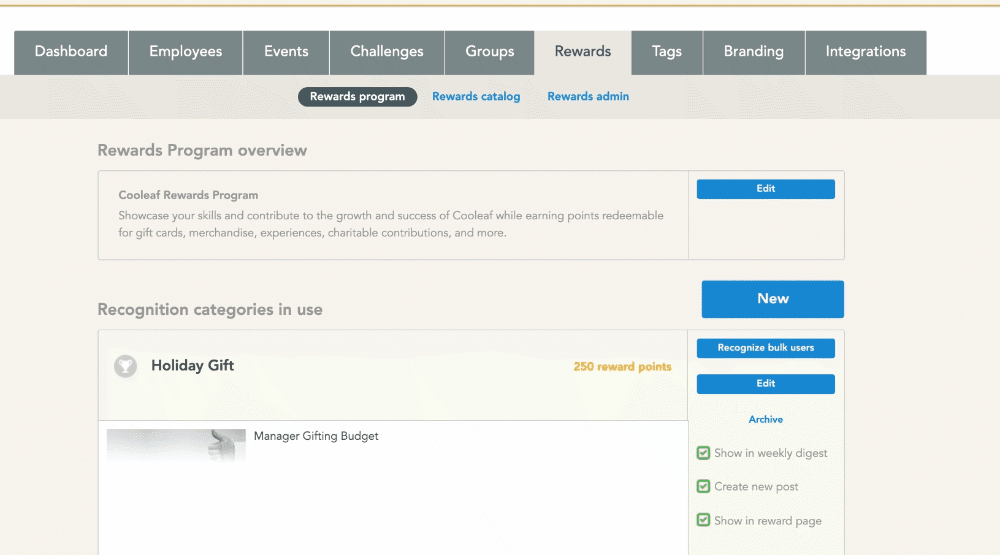Viewport: 1000px width, 555px height.
Task: Edit the Cooleaf Rewards Program overview
Action: tap(765, 189)
